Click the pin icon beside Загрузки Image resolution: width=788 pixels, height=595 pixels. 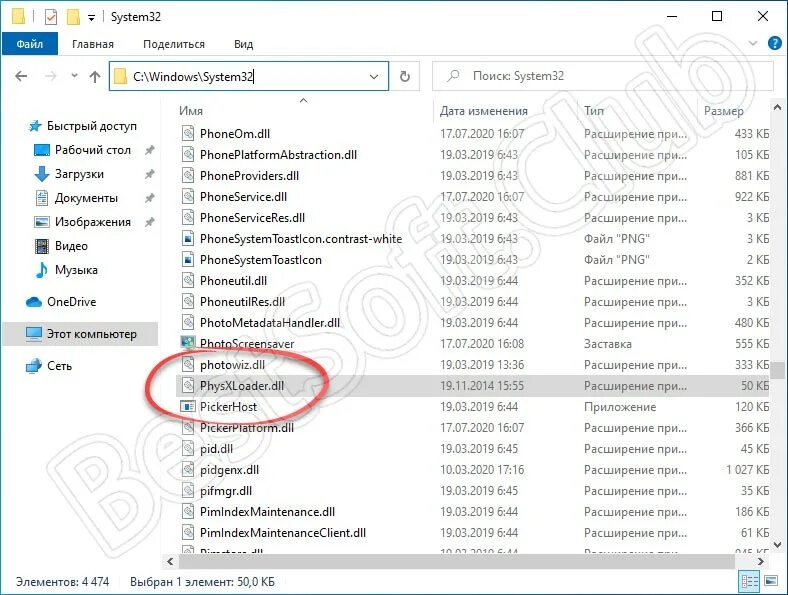(x=149, y=174)
